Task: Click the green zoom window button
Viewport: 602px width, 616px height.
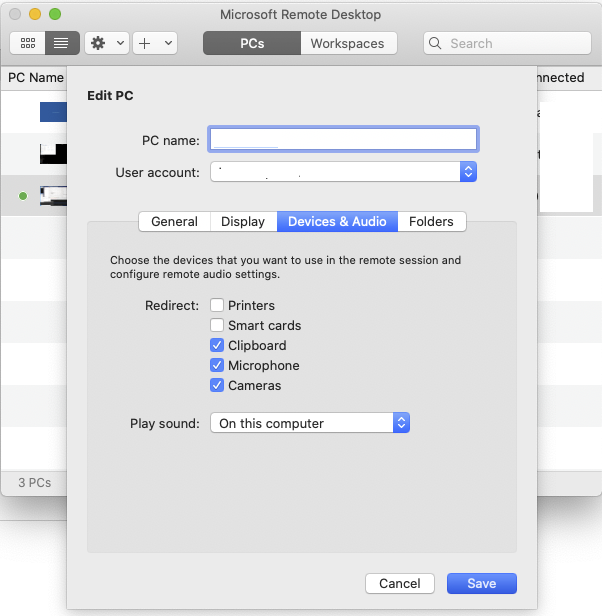Action: click(55, 14)
